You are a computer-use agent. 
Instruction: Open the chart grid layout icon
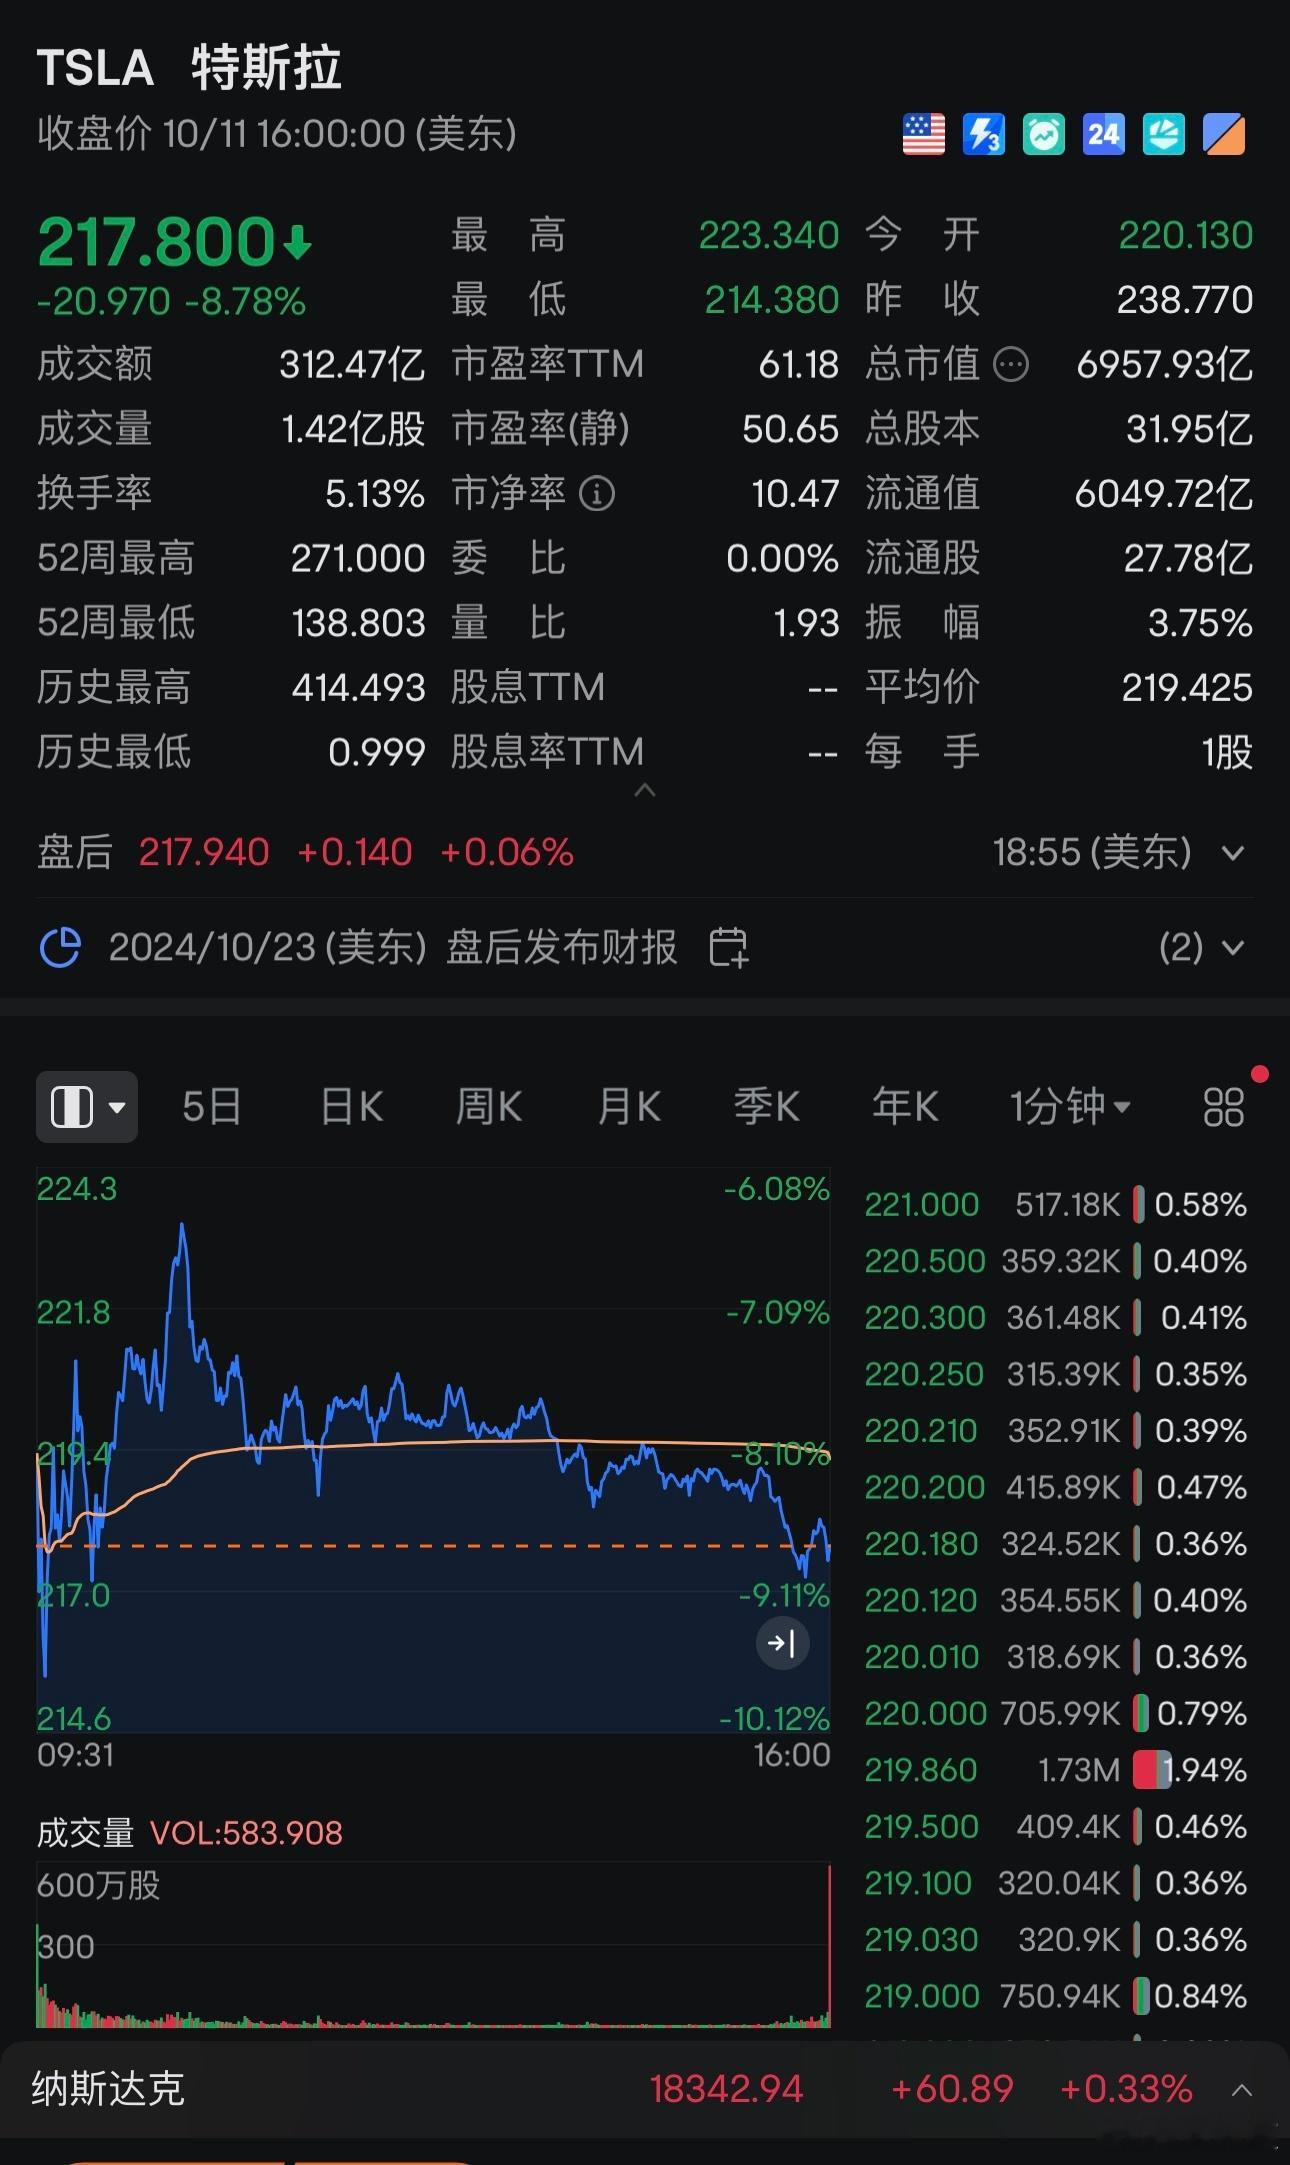tap(1223, 1107)
